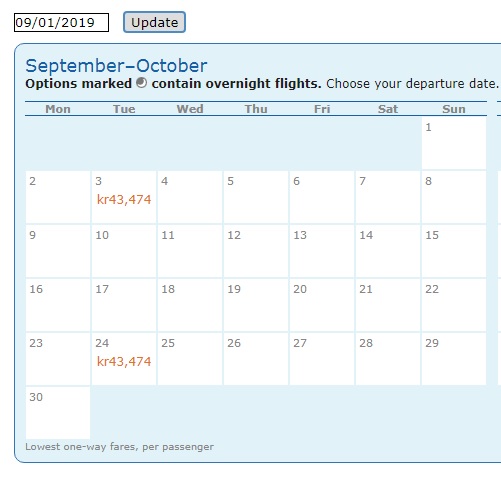Select September 10 in the calendar
This screenshot has height=479, width=501.
click(124, 251)
